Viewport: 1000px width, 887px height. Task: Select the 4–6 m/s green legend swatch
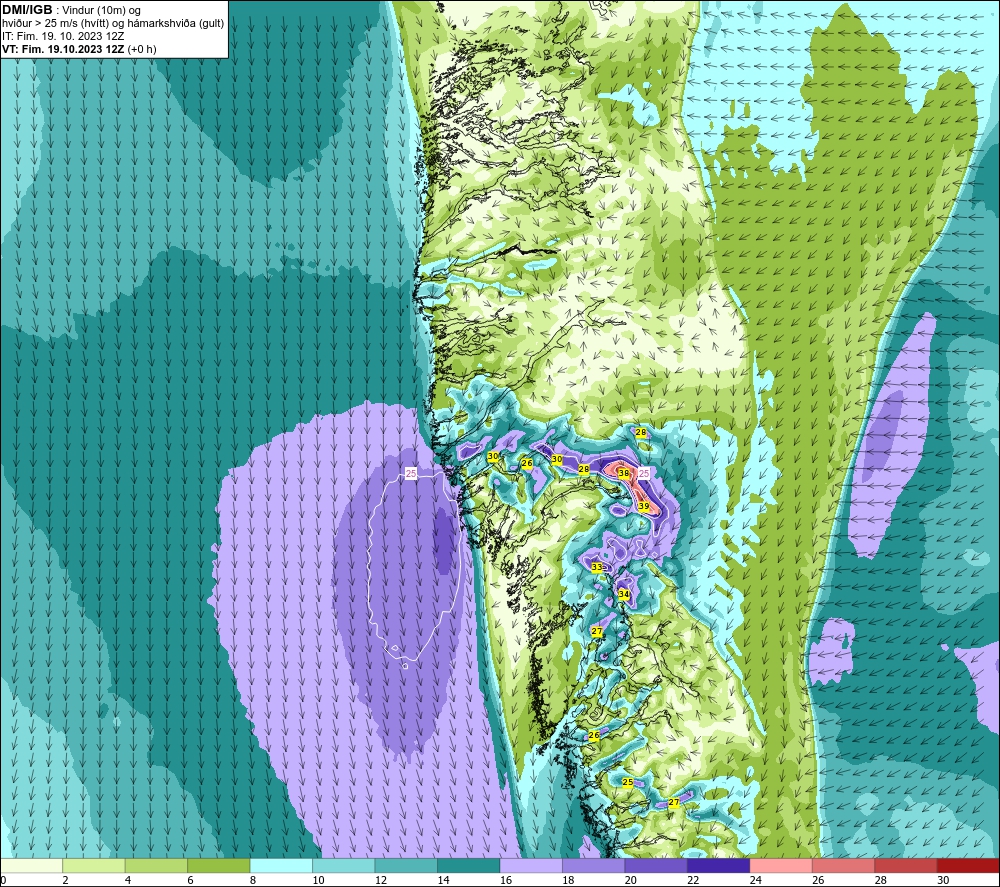click(156, 866)
